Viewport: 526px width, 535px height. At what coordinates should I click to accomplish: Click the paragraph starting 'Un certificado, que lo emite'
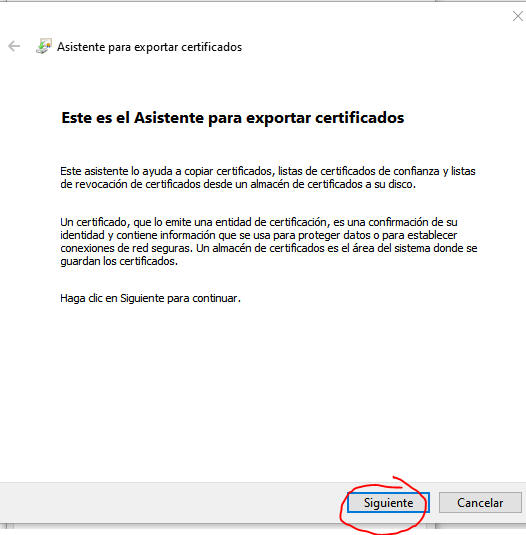click(x=269, y=242)
